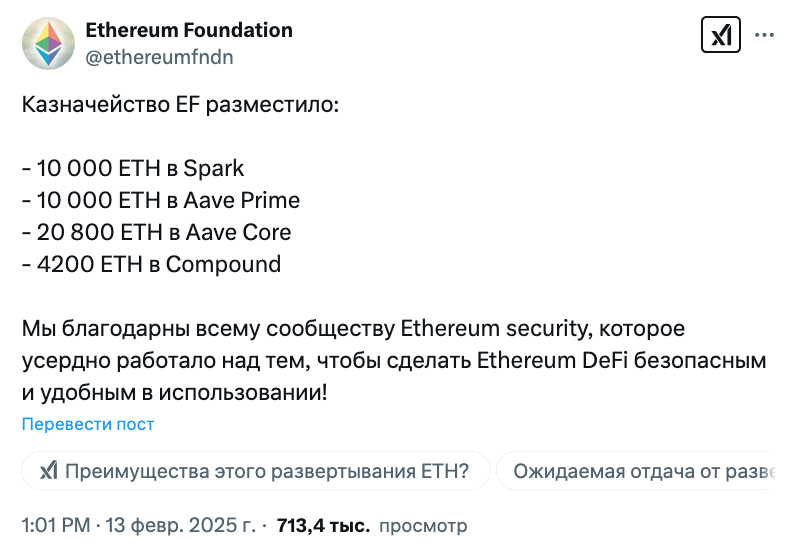Open the three-dot more options menu
The height and width of the screenshot is (548, 797).
pos(764,36)
